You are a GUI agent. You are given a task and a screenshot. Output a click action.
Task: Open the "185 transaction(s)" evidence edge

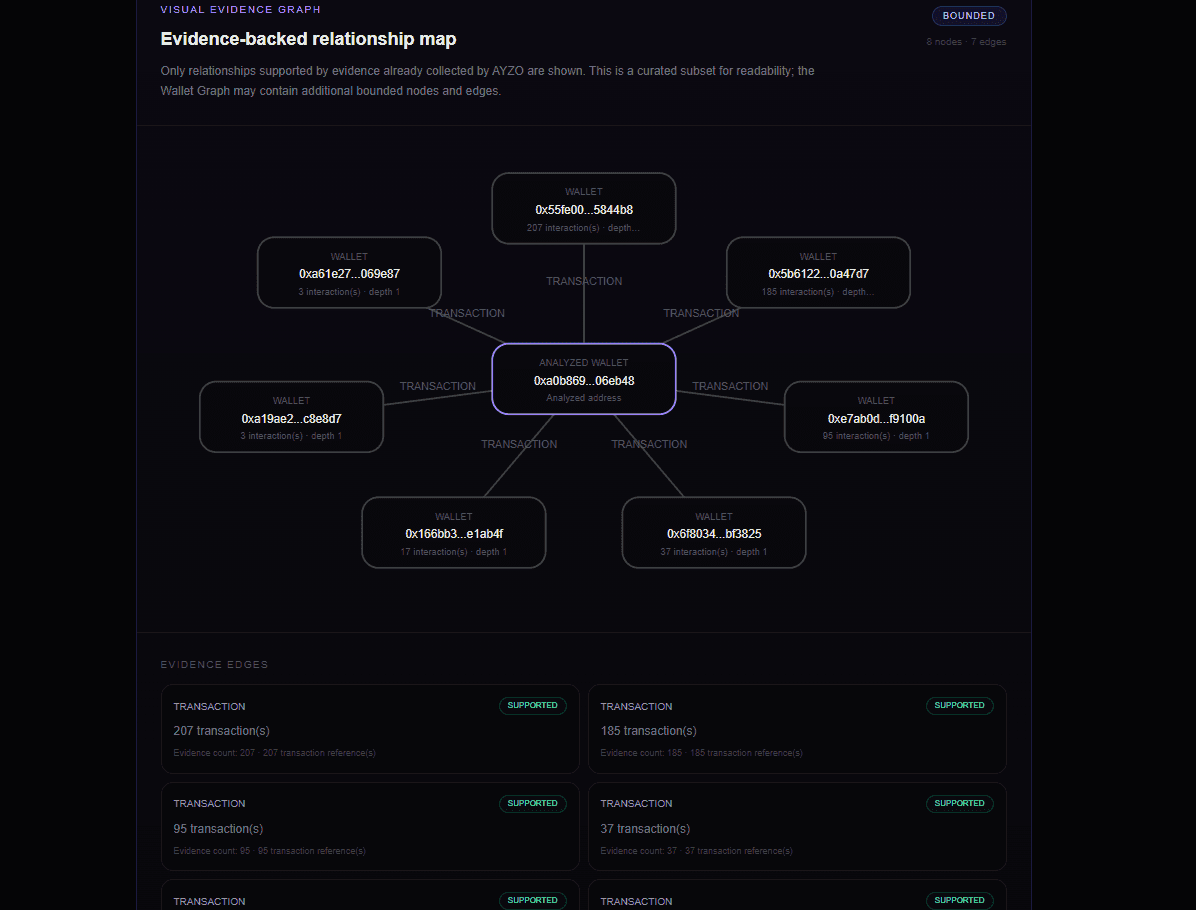coord(797,729)
